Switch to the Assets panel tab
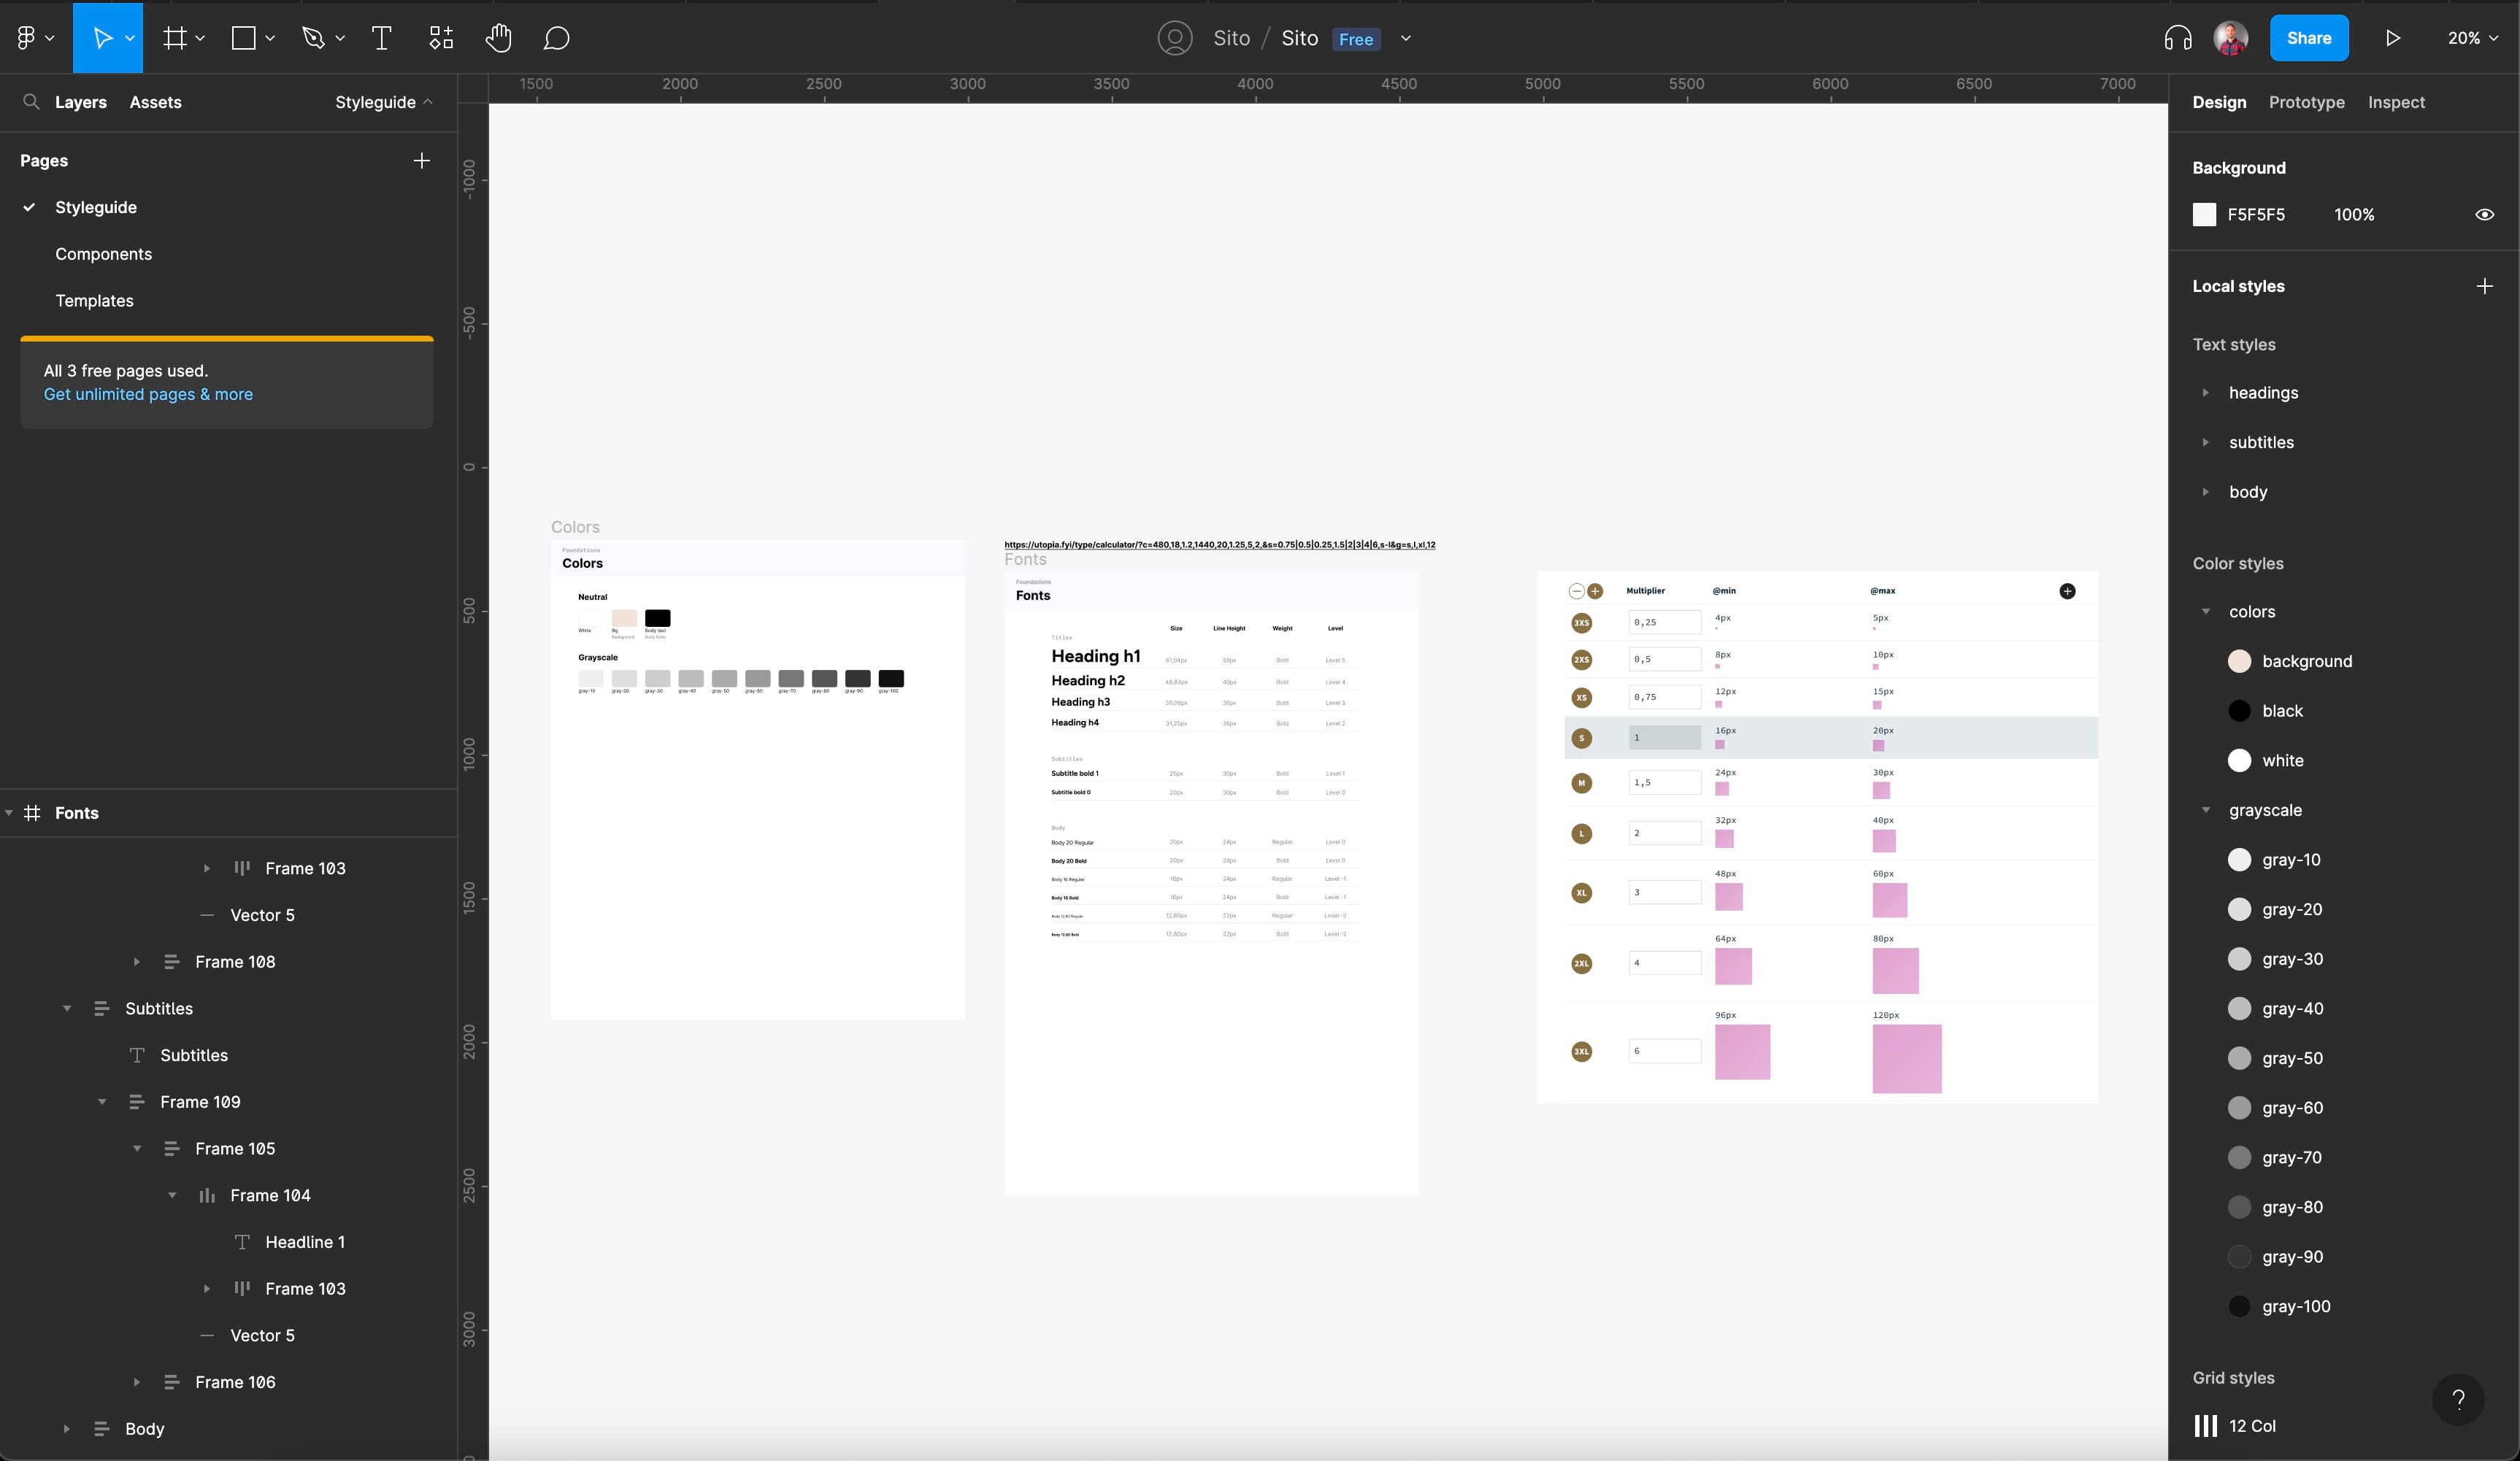This screenshot has height=1461, width=2520. [x=156, y=101]
